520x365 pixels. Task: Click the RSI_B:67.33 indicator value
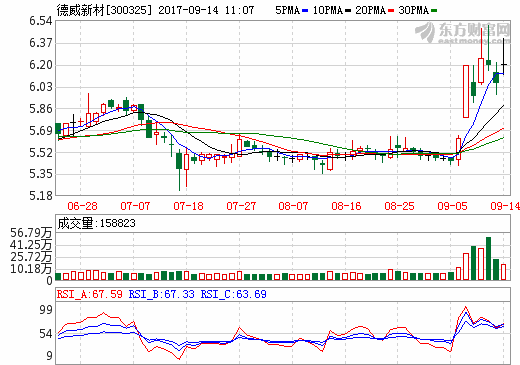pyautogui.click(x=161, y=294)
